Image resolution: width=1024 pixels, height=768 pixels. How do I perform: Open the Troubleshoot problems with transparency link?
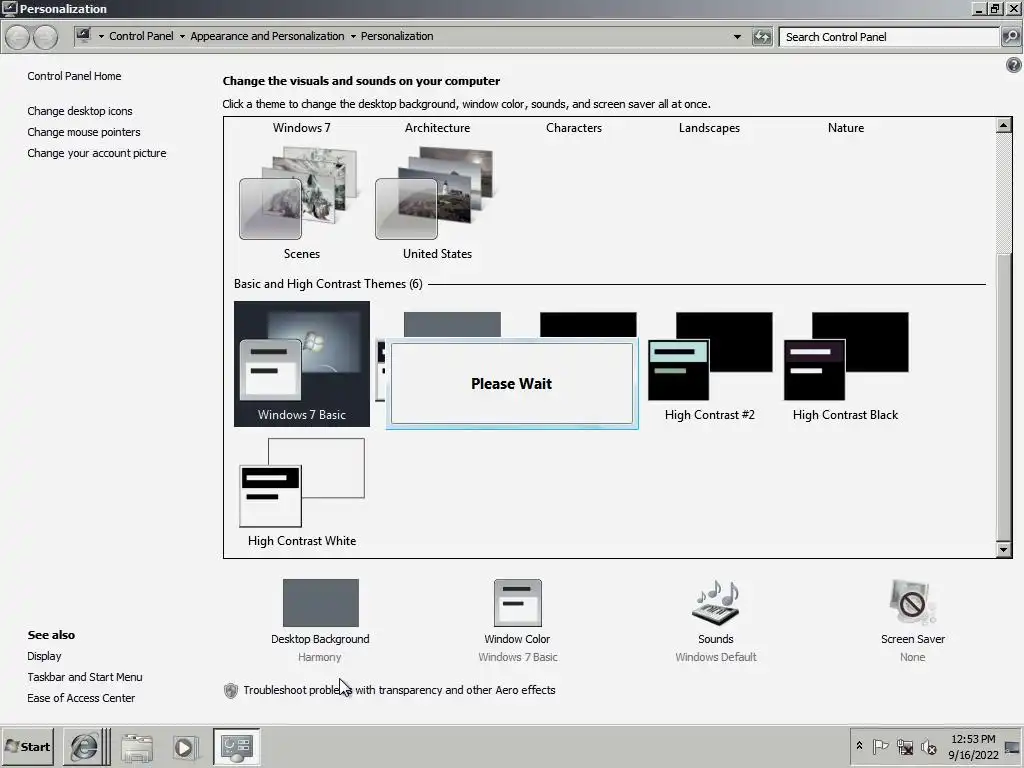click(x=399, y=690)
